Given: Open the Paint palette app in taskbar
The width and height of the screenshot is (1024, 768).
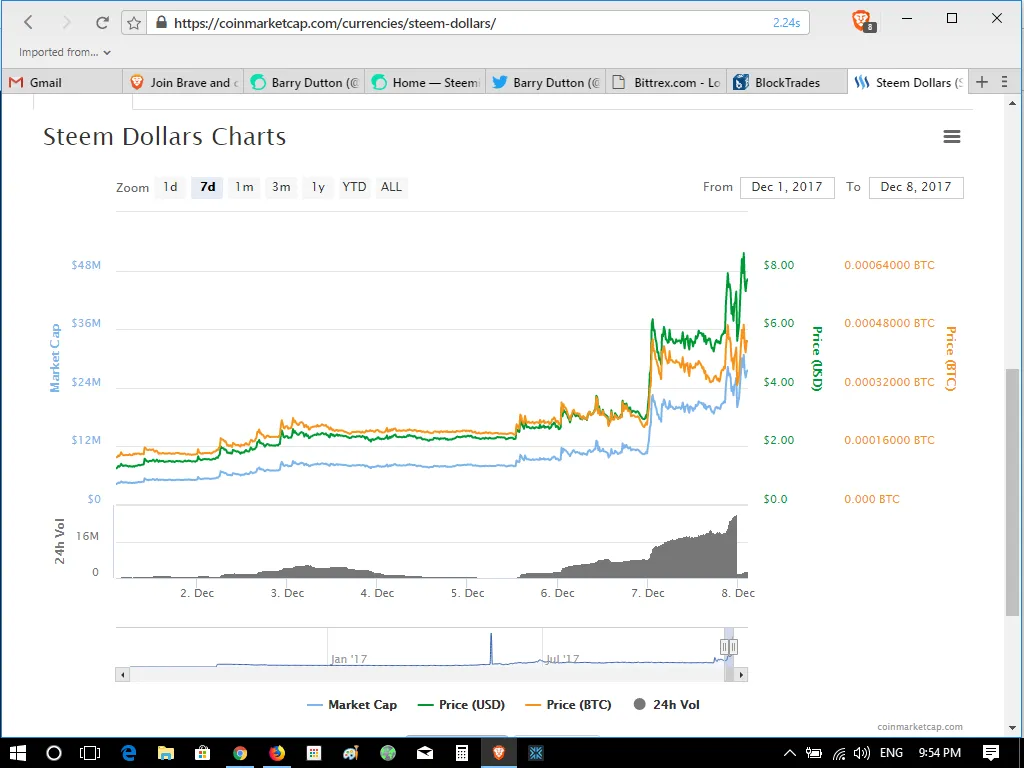Looking at the screenshot, I should (x=351, y=753).
